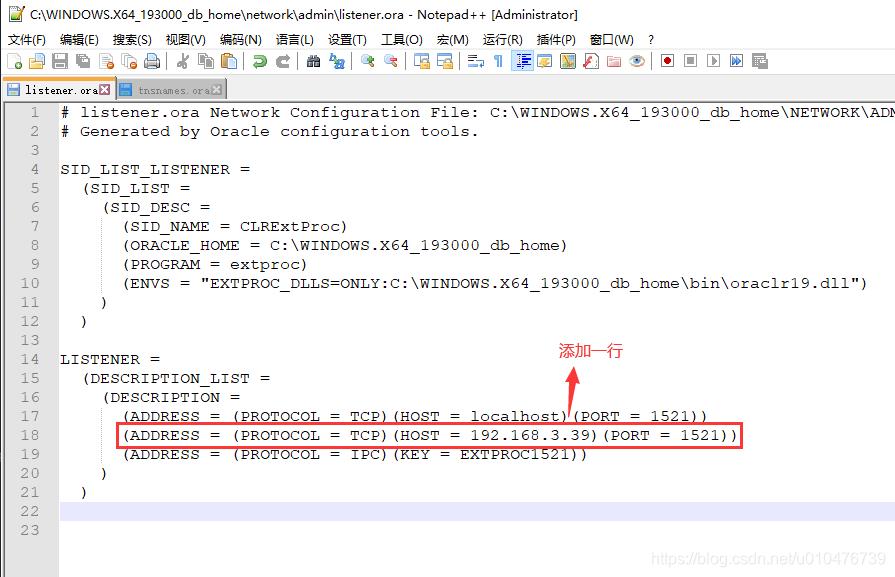Close the listener.ora tab
The height and width of the screenshot is (577, 895).
click(x=104, y=90)
